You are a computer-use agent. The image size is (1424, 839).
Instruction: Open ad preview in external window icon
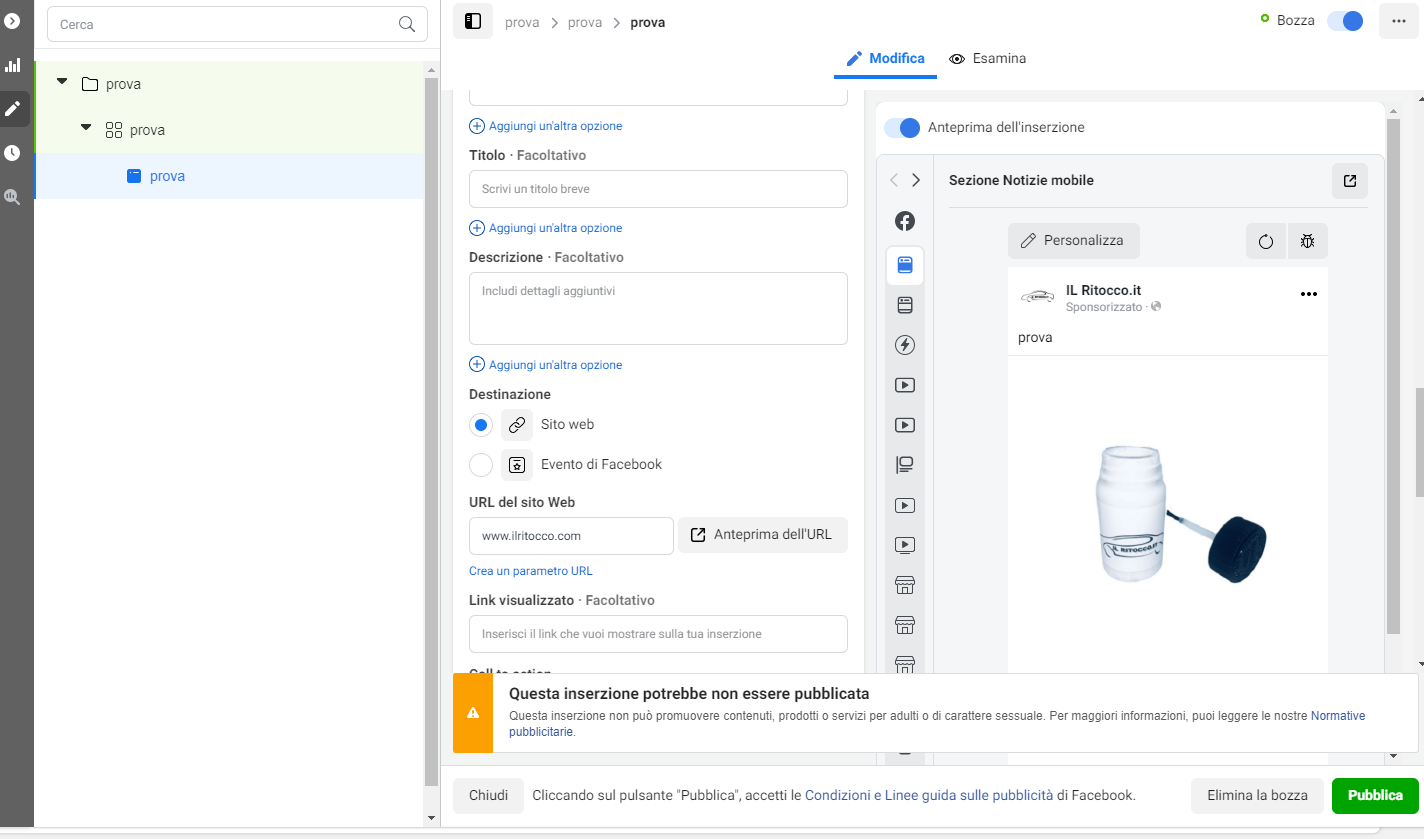[1349, 181]
